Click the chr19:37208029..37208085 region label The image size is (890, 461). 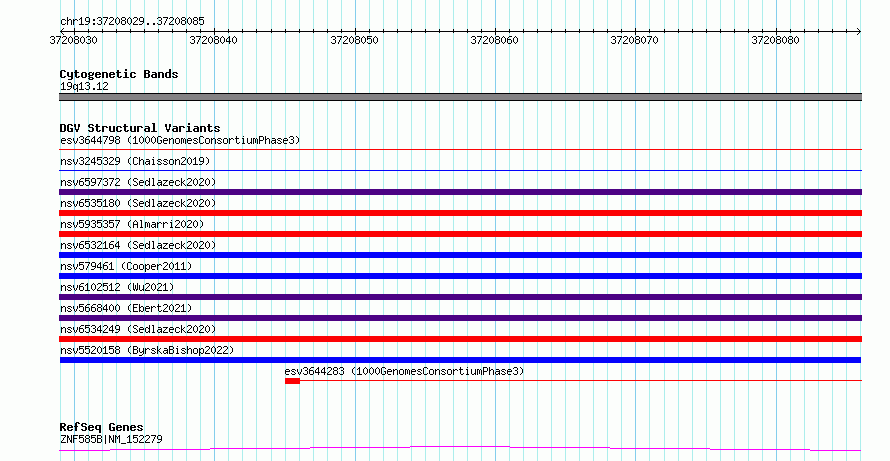[132, 22]
